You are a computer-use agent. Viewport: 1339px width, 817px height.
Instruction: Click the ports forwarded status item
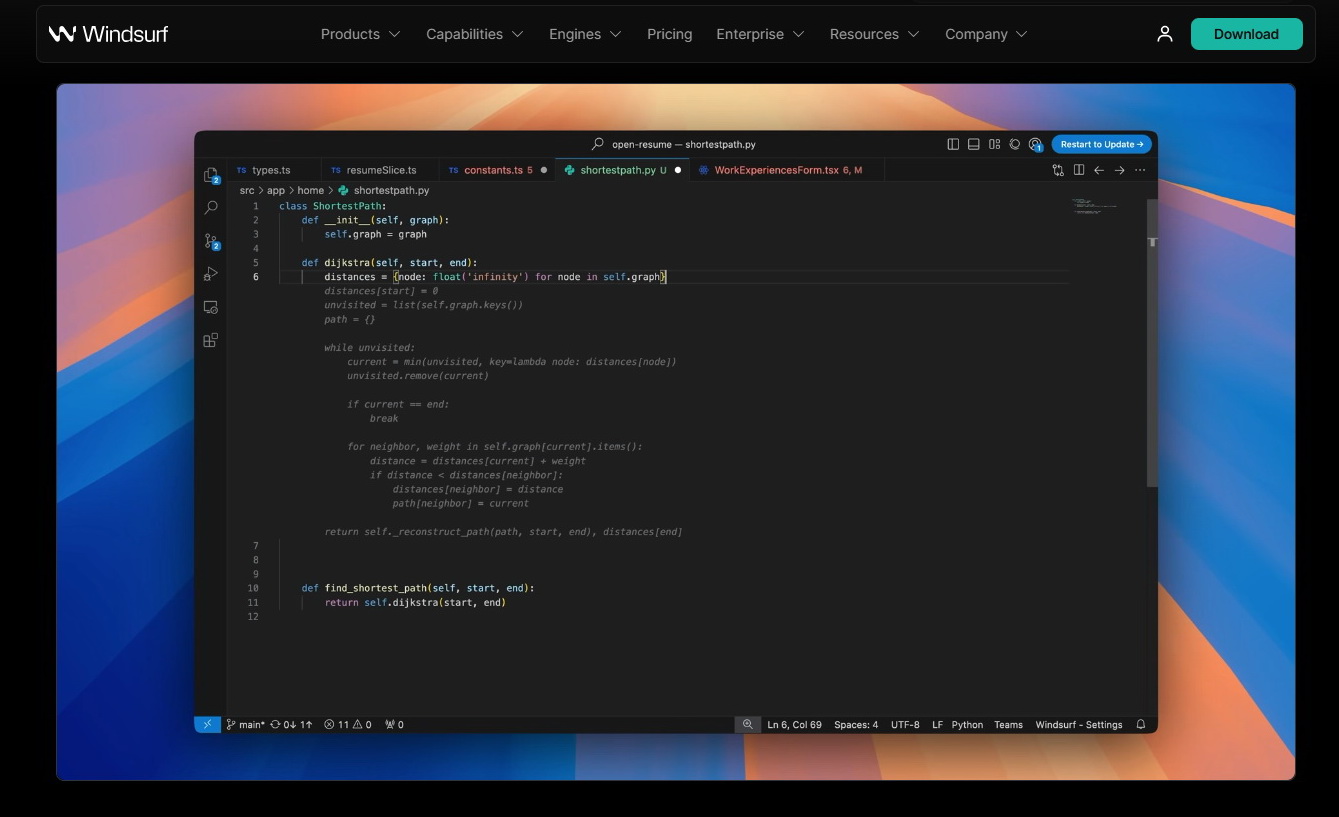click(395, 724)
